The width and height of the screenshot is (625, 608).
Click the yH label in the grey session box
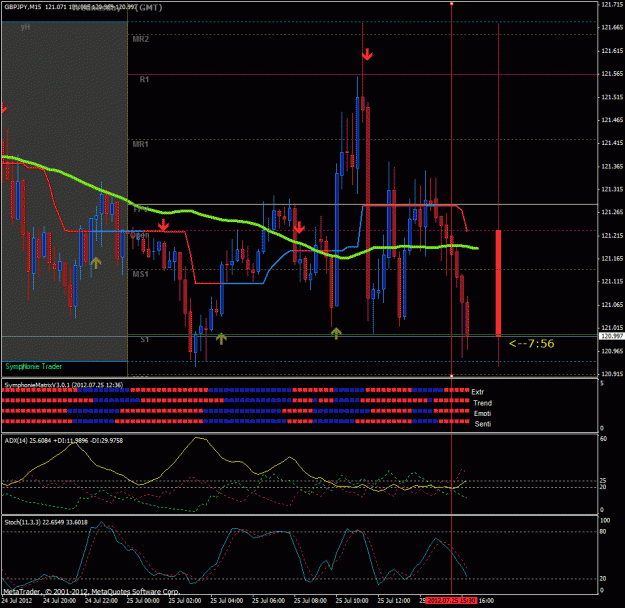(x=25, y=27)
